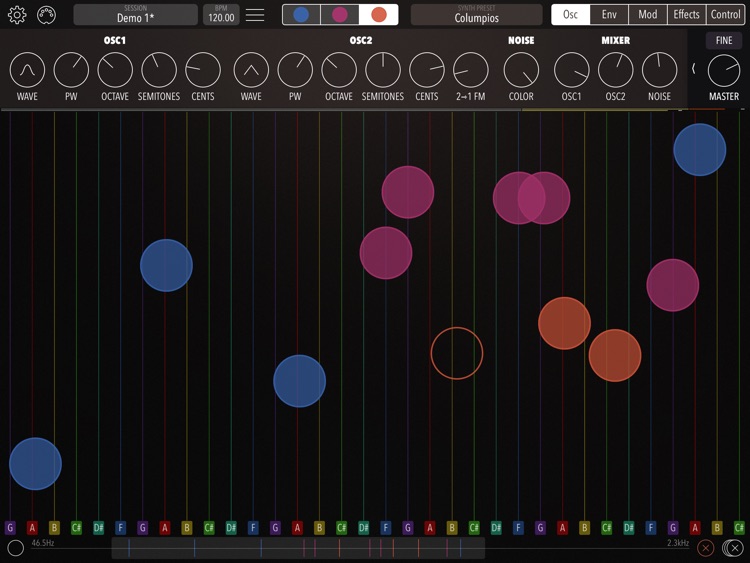Open the Synth Preset Columpios selector

tap(476, 15)
